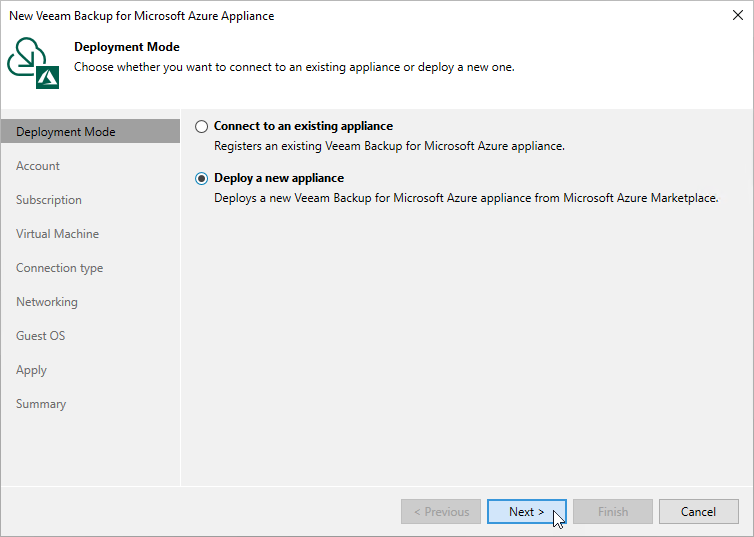Select Connect to an existing appliance radio button

pyautogui.click(x=201, y=126)
